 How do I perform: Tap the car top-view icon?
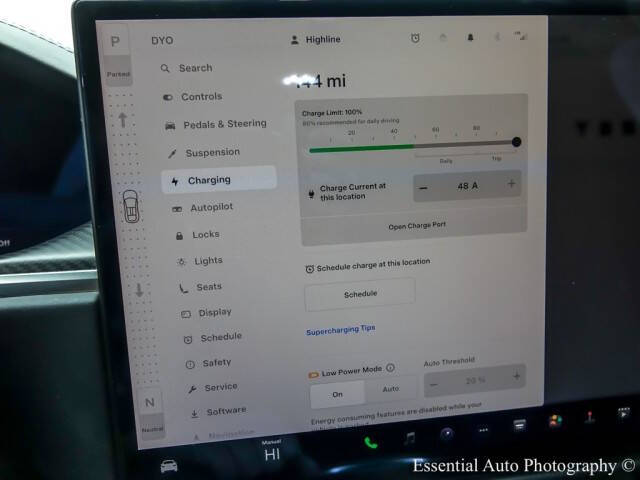(x=131, y=207)
